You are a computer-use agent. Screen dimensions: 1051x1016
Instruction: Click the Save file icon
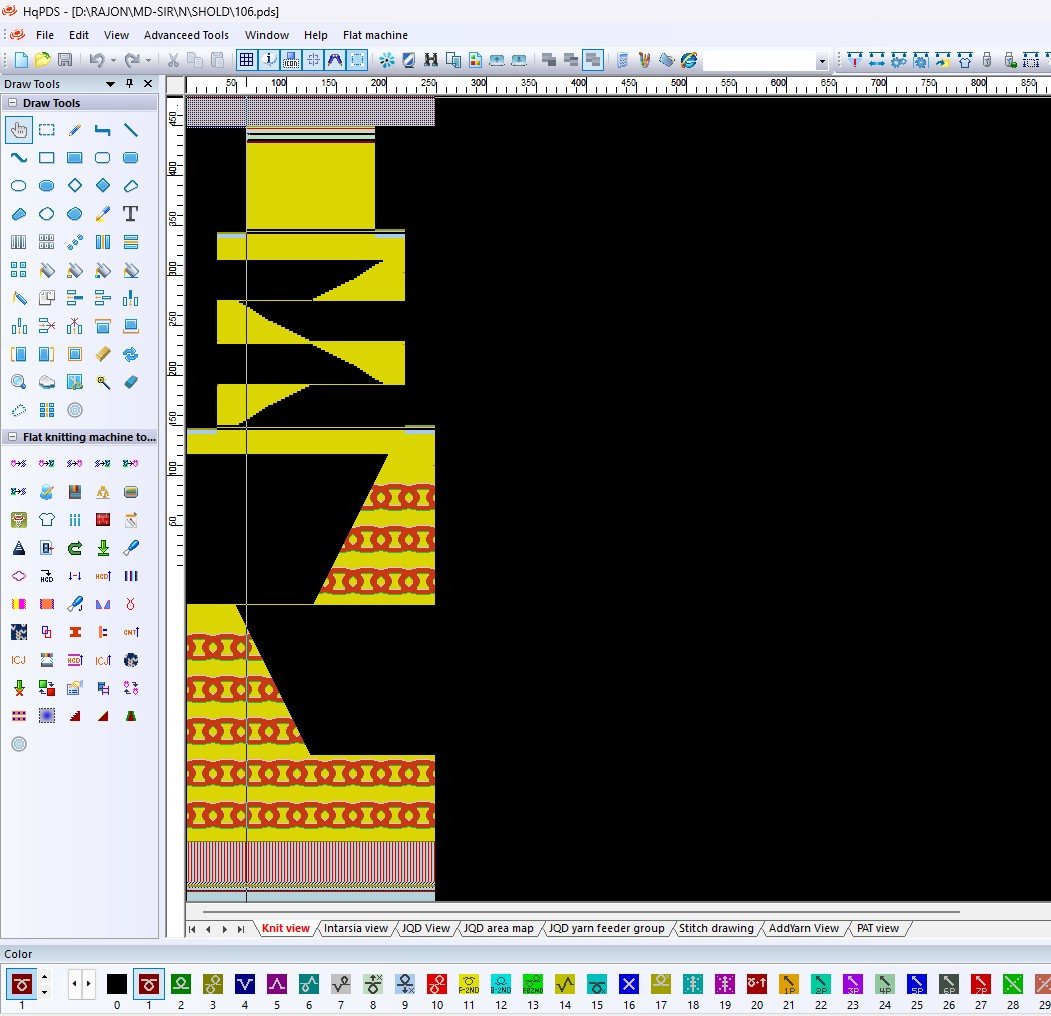point(64,60)
